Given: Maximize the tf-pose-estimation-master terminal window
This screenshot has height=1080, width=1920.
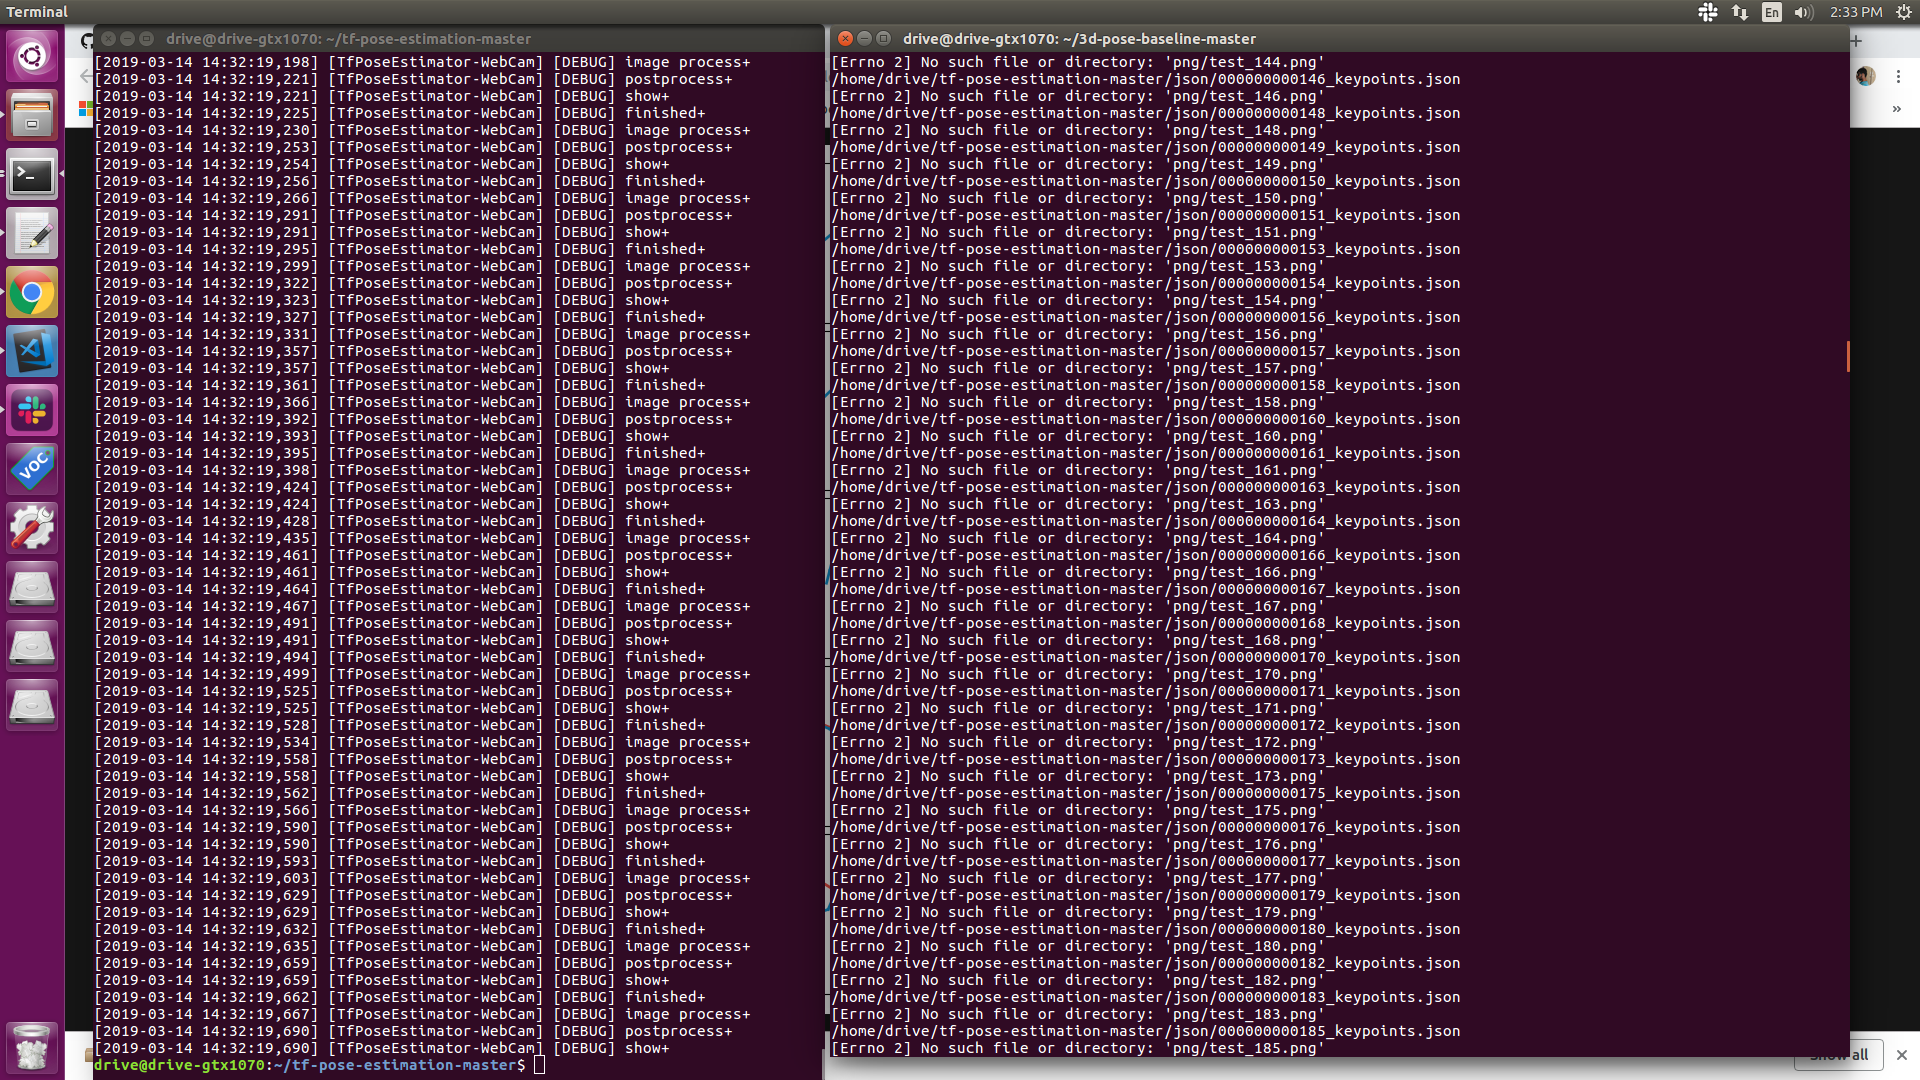Looking at the screenshot, I should point(146,38).
